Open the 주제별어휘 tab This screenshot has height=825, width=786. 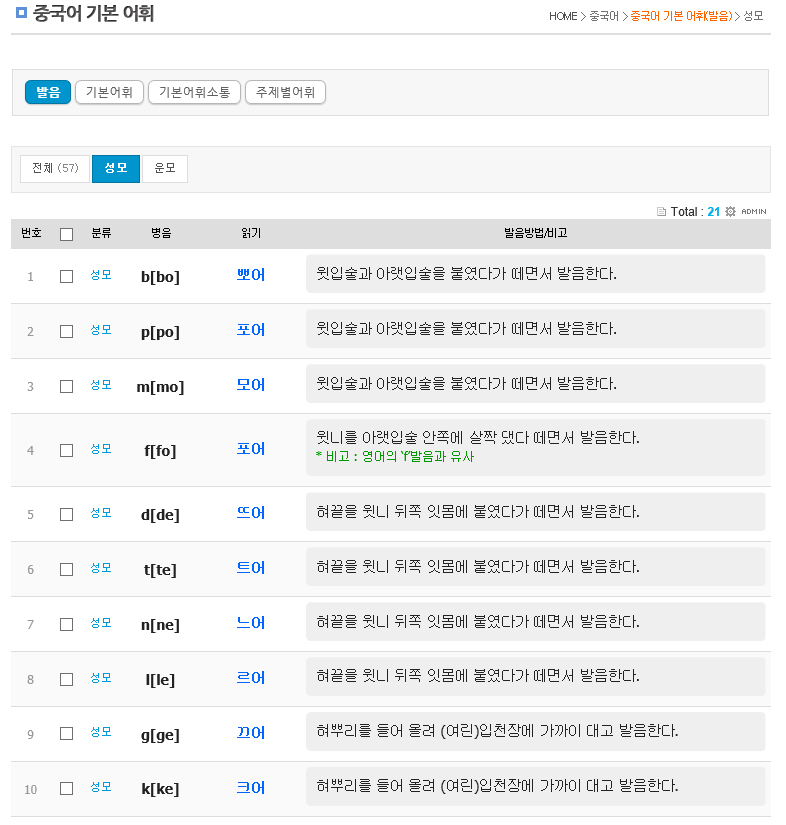(285, 92)
